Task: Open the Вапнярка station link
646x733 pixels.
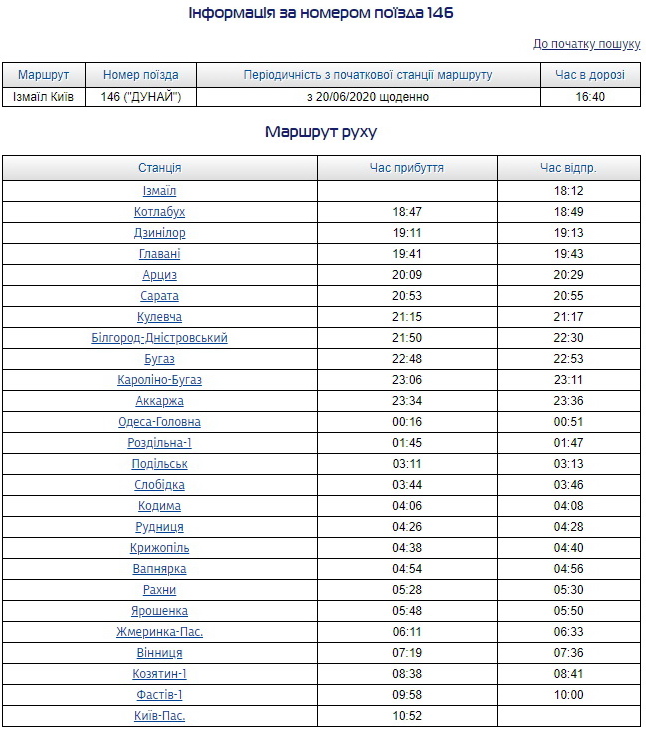Action: [160, 569]
